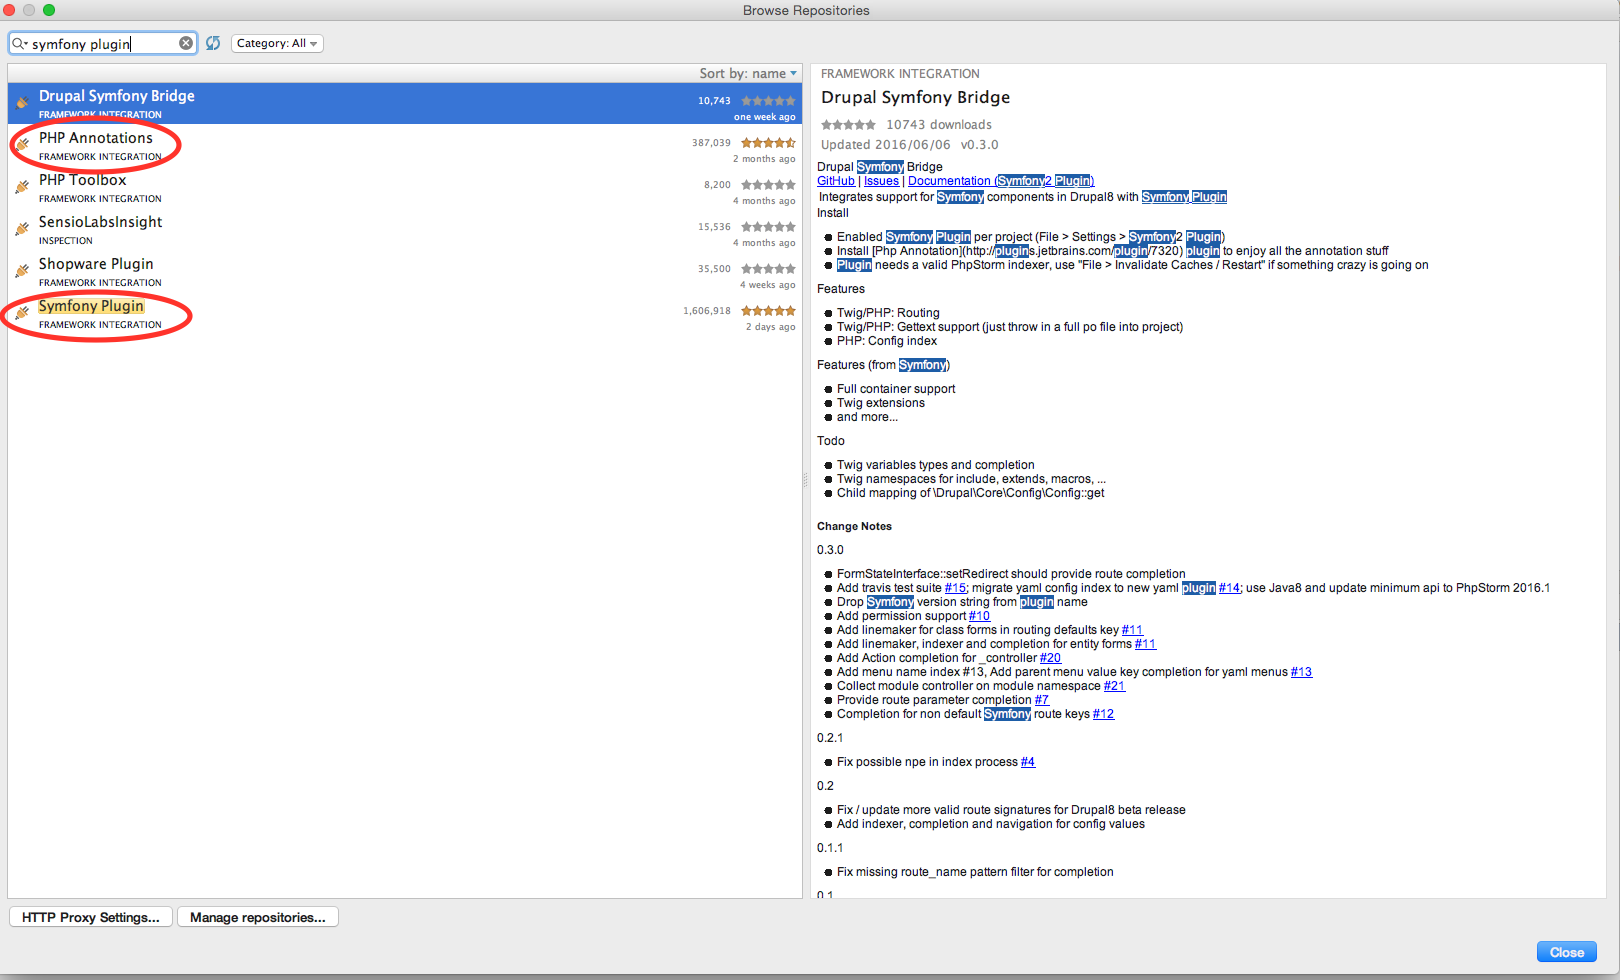
Task: Open the GitHub link
Action: click(x=836, y=181)
